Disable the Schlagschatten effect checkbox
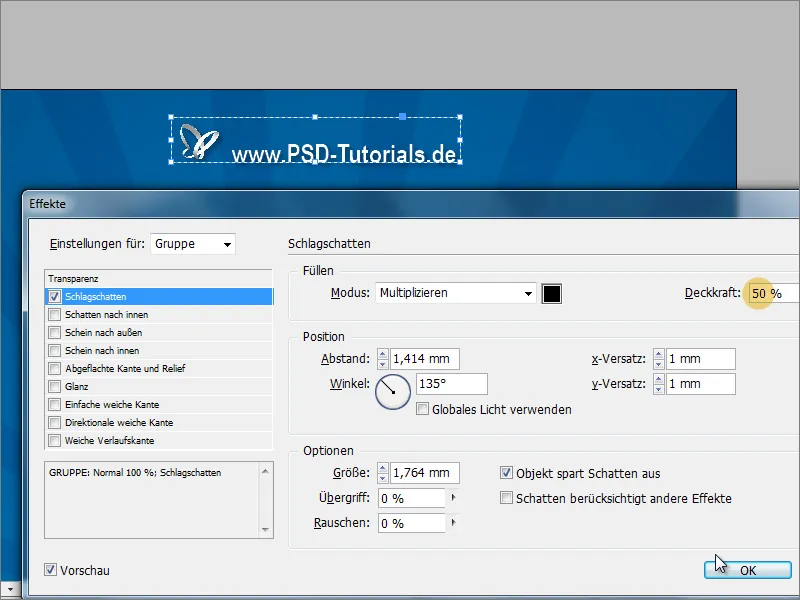 (55, 297)
